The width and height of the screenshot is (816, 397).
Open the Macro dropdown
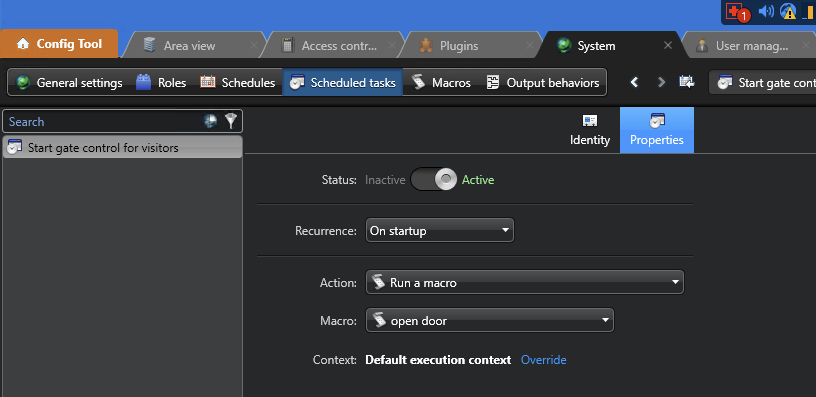coord(490,321)
